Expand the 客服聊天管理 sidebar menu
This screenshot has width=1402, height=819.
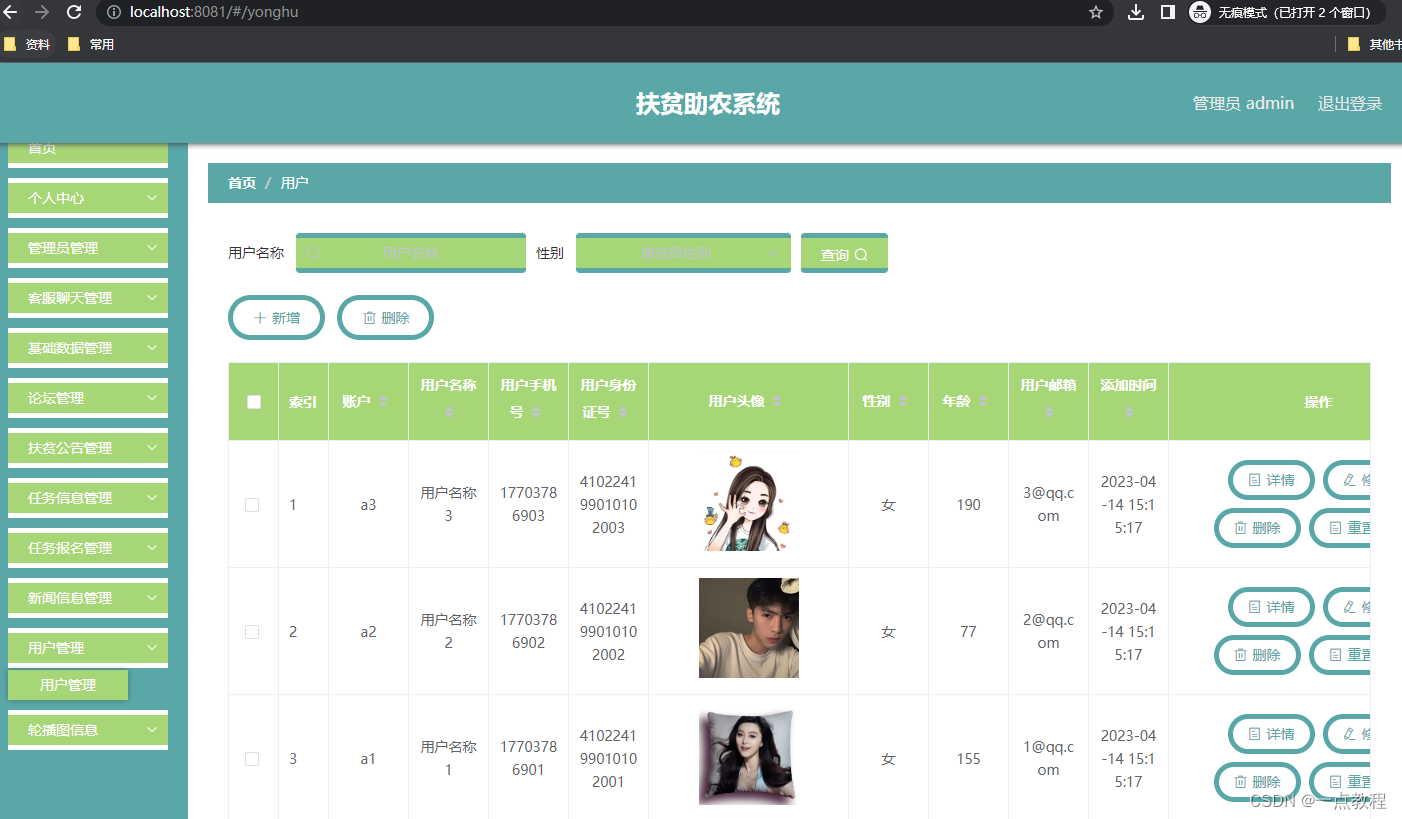click(x=88, y=298)
